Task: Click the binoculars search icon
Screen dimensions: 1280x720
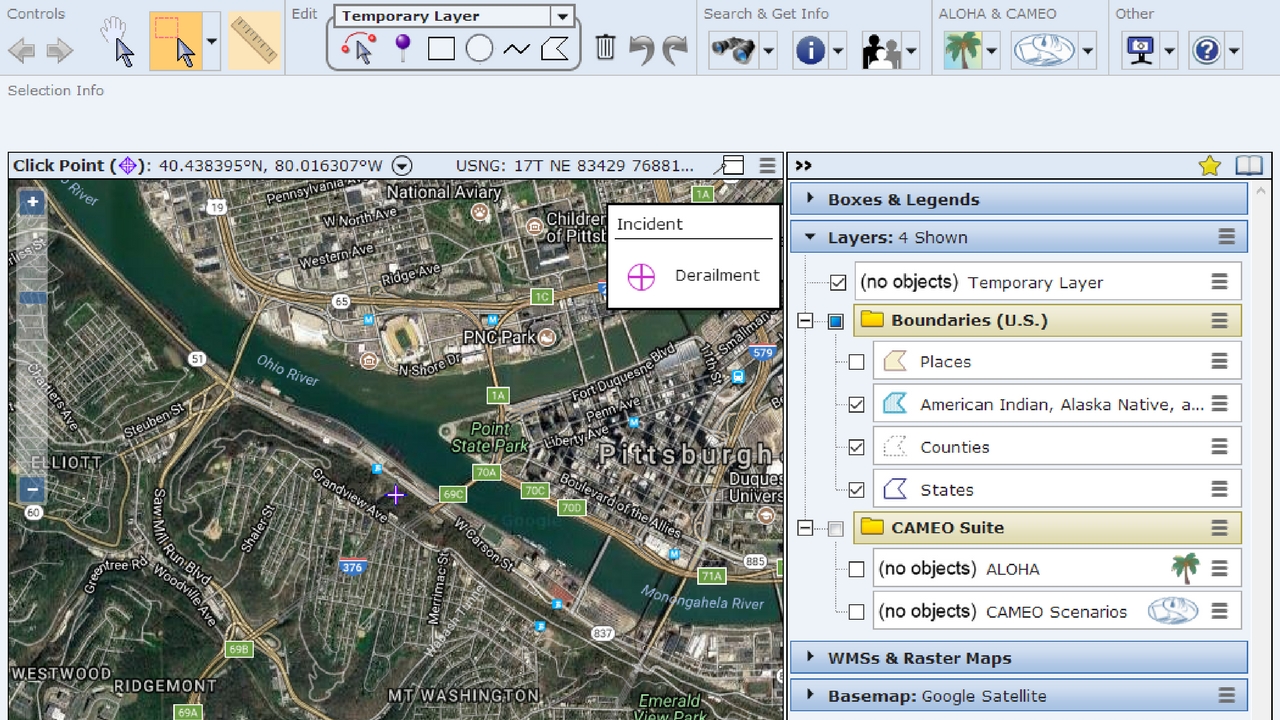Action: 732,49
